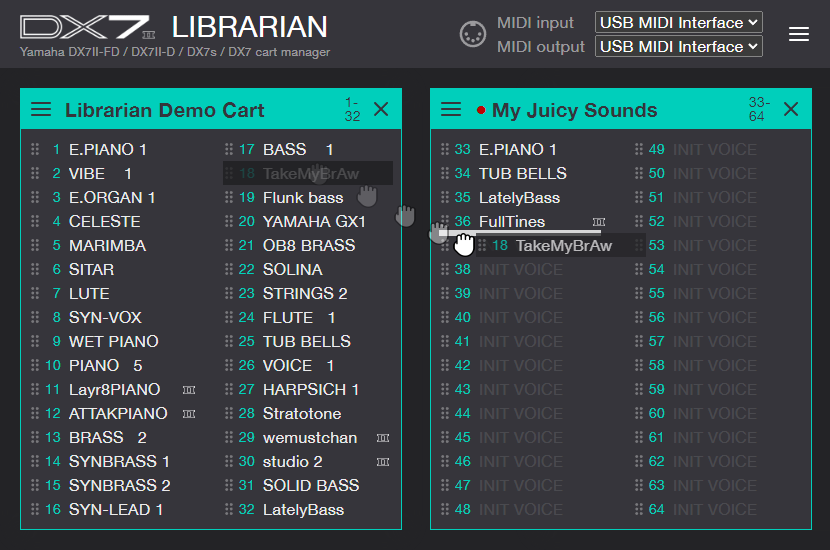This screenshot has height=550, width=830.
Task: Select voice 57 INIT VOICE
Action: [x=715, y=341]
